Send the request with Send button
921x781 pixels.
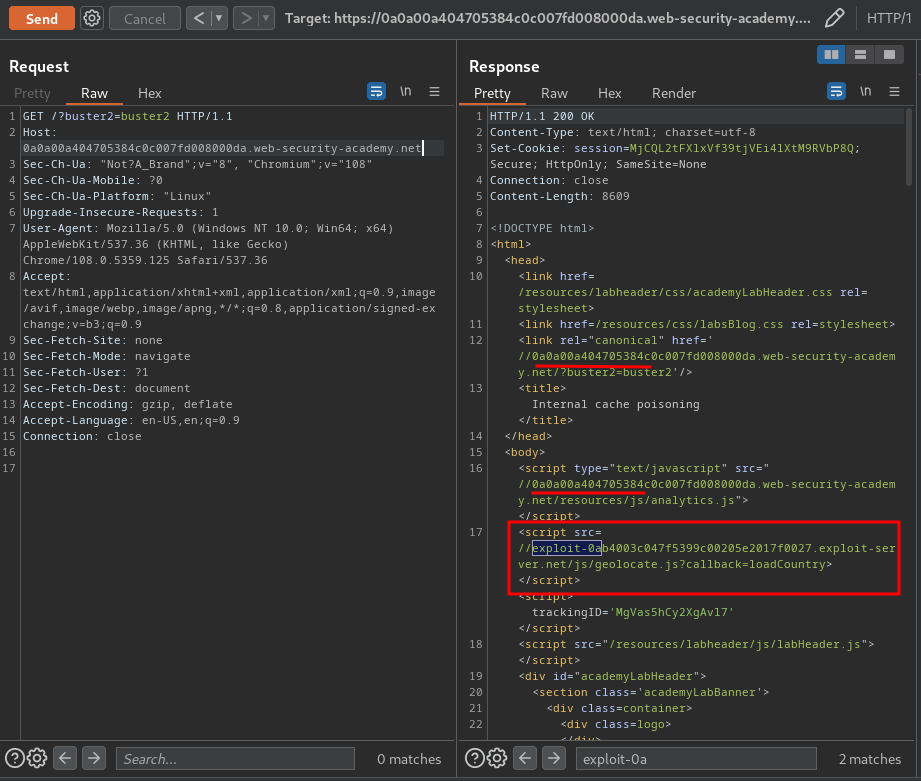(42, 19)
